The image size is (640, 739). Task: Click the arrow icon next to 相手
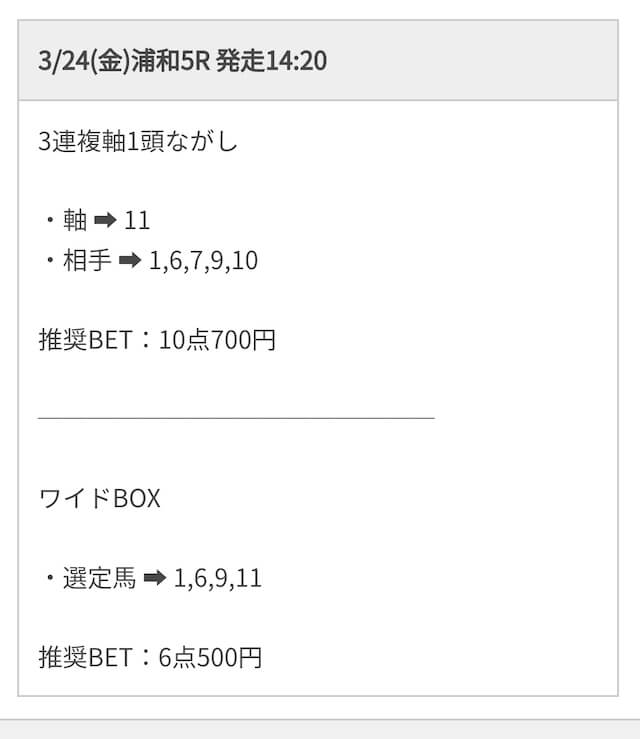(130, 260)
